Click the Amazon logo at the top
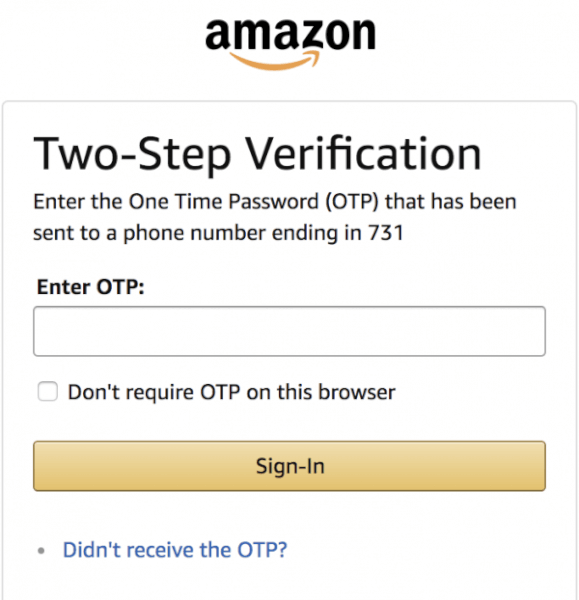Screen dimensions: 579x600 pyautogui.click(x=290, y=44)
